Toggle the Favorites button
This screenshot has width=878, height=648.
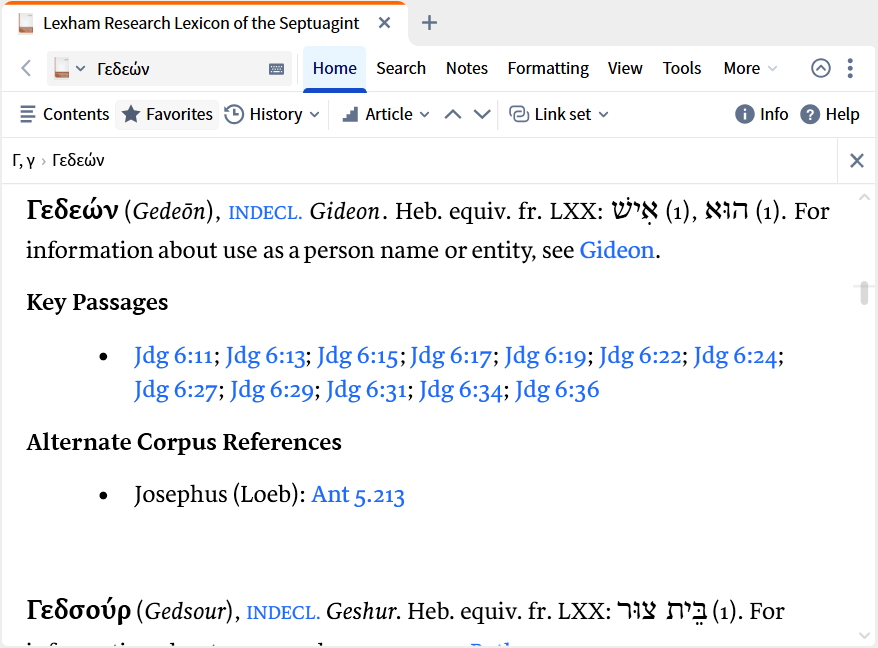[167, 114]
